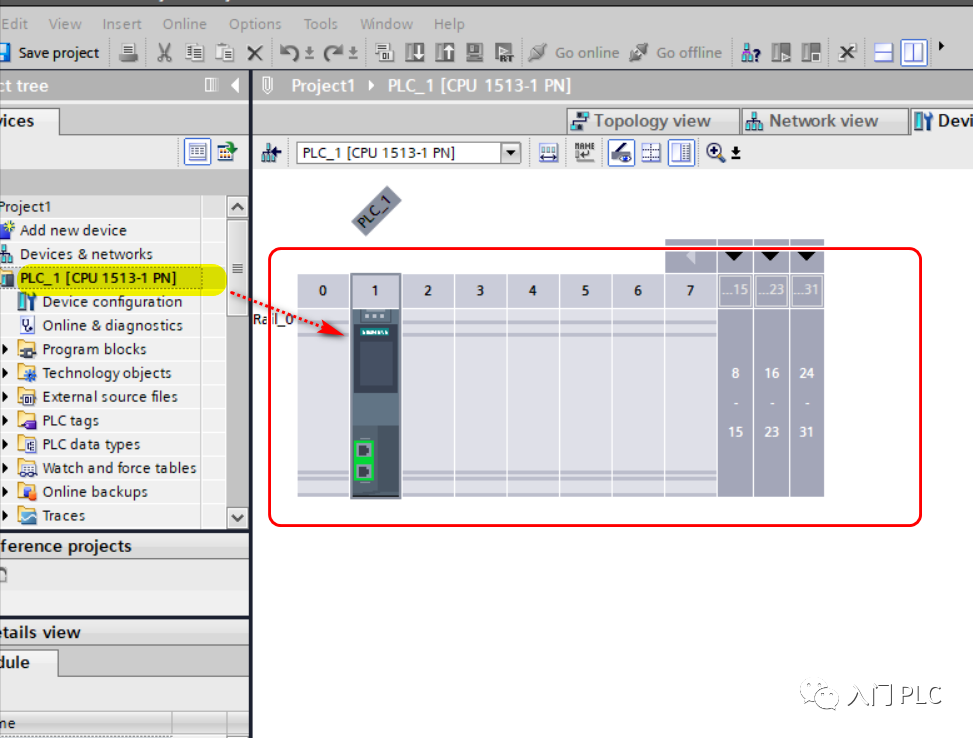This screenshot has height=738, width=973.
Task: Open the Online menu
Action: [x=184, y=24]
